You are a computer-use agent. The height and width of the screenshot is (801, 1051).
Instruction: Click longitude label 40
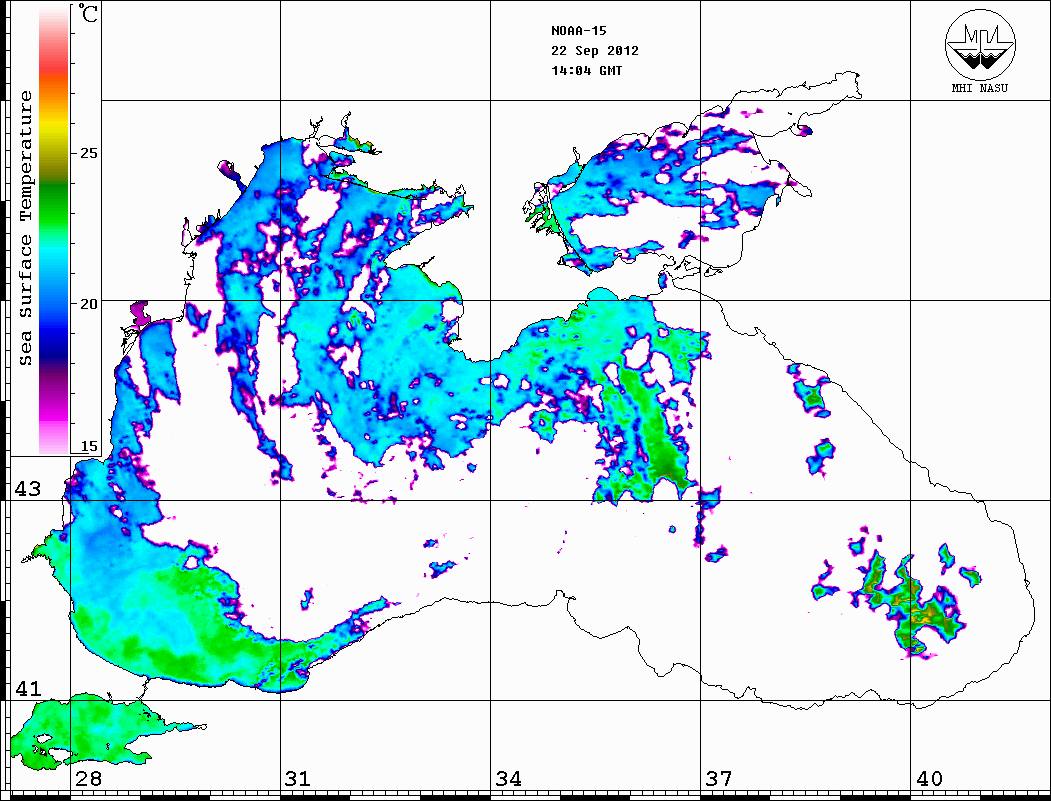(x=929, y=779)
